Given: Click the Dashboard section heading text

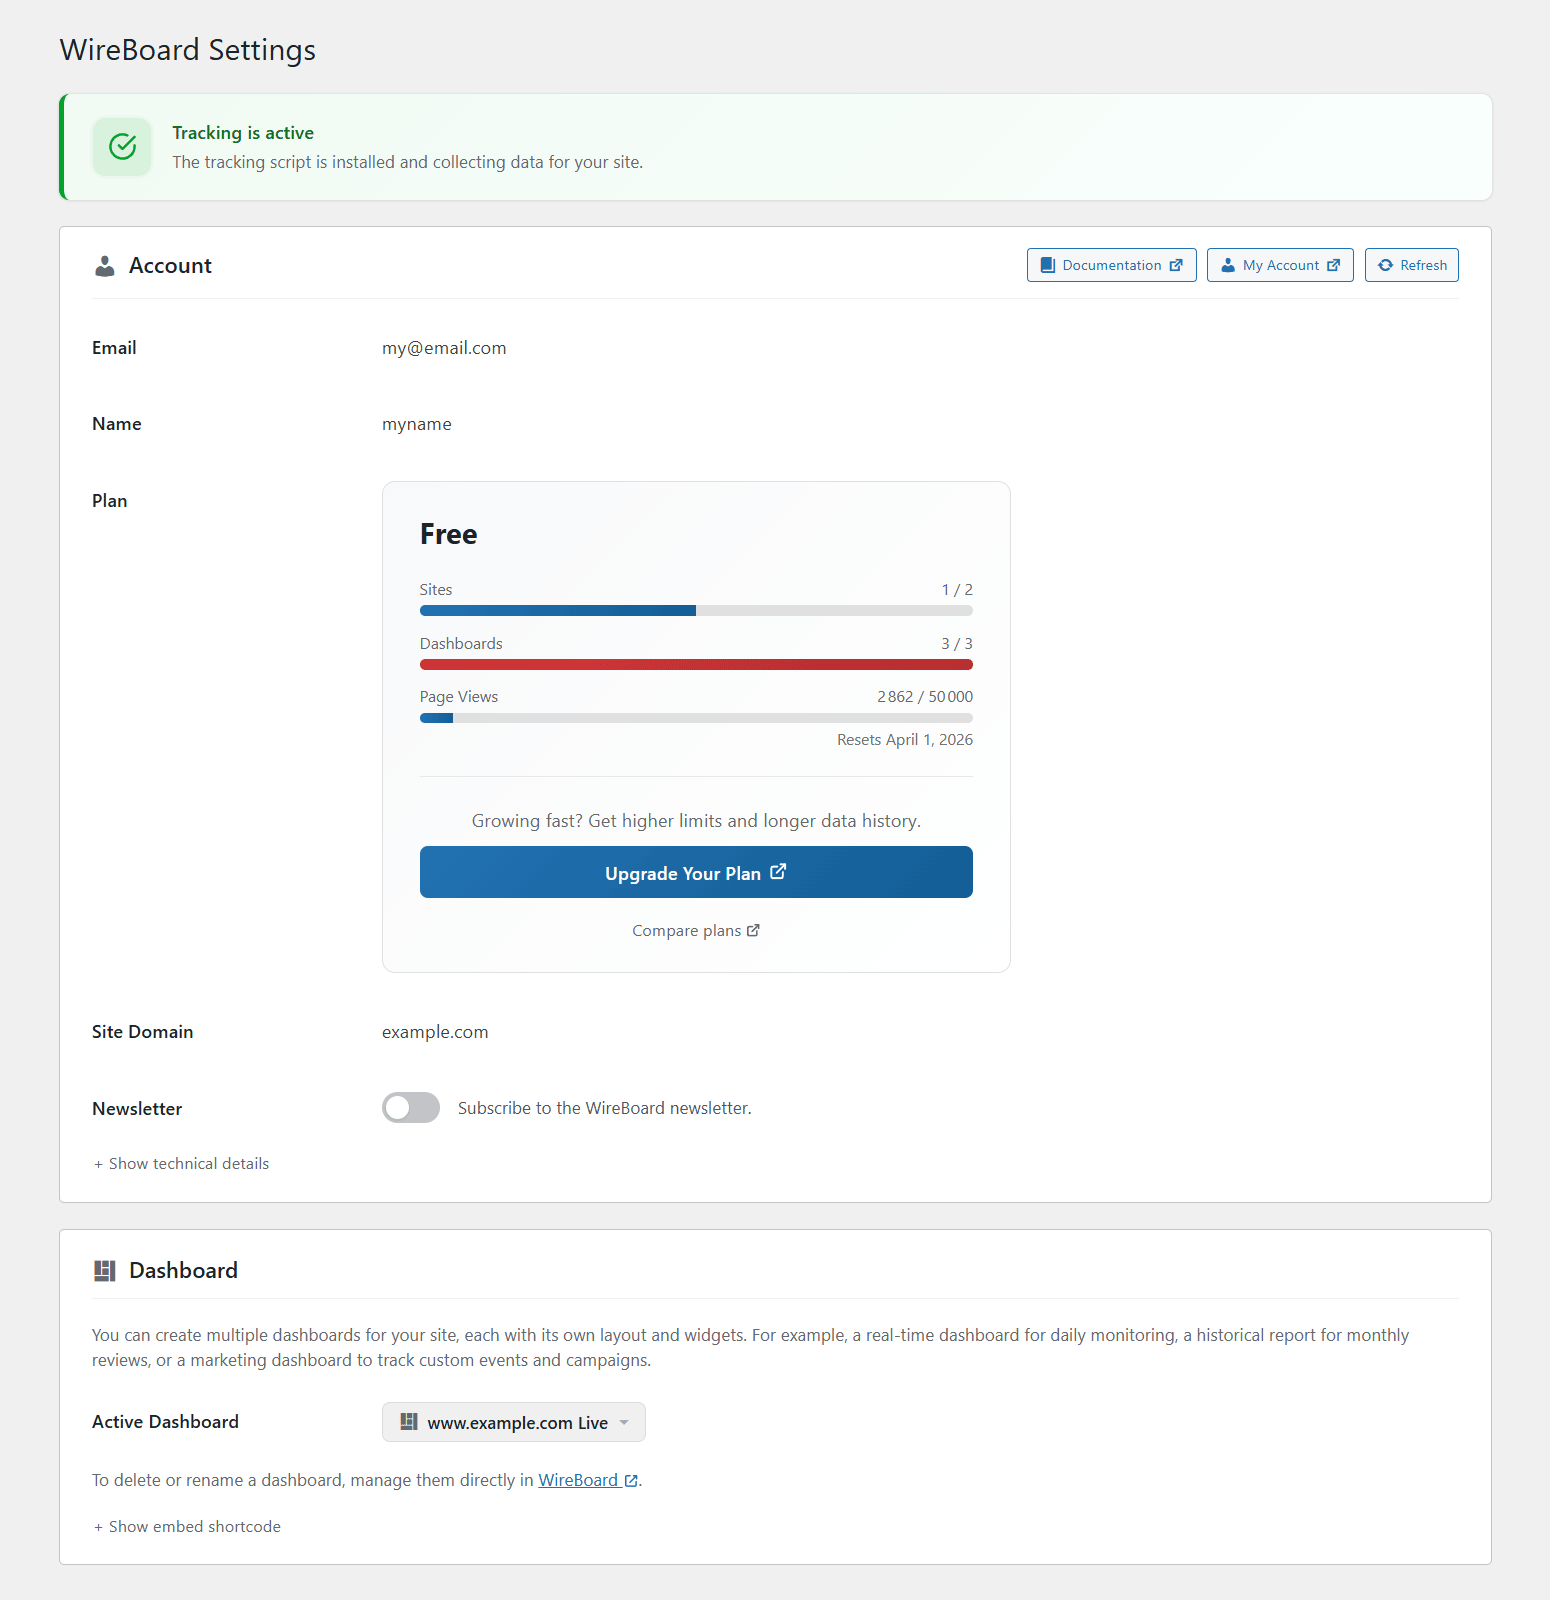Looking at the screenshot, I should pos(184,1271).
